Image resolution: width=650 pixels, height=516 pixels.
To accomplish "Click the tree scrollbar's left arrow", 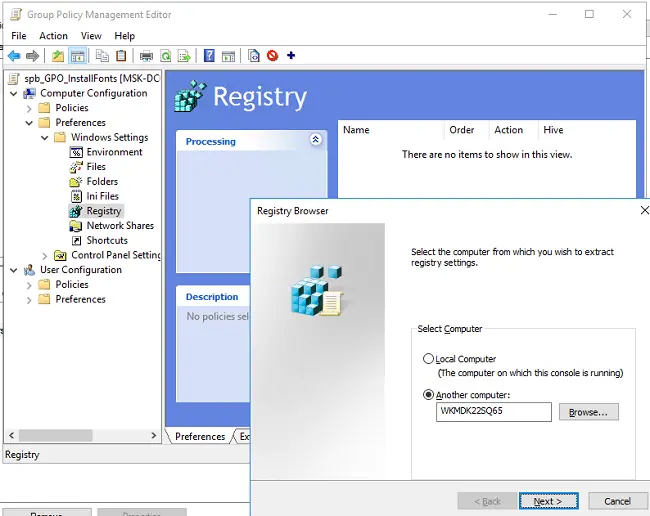I will (x=11, y=436).
